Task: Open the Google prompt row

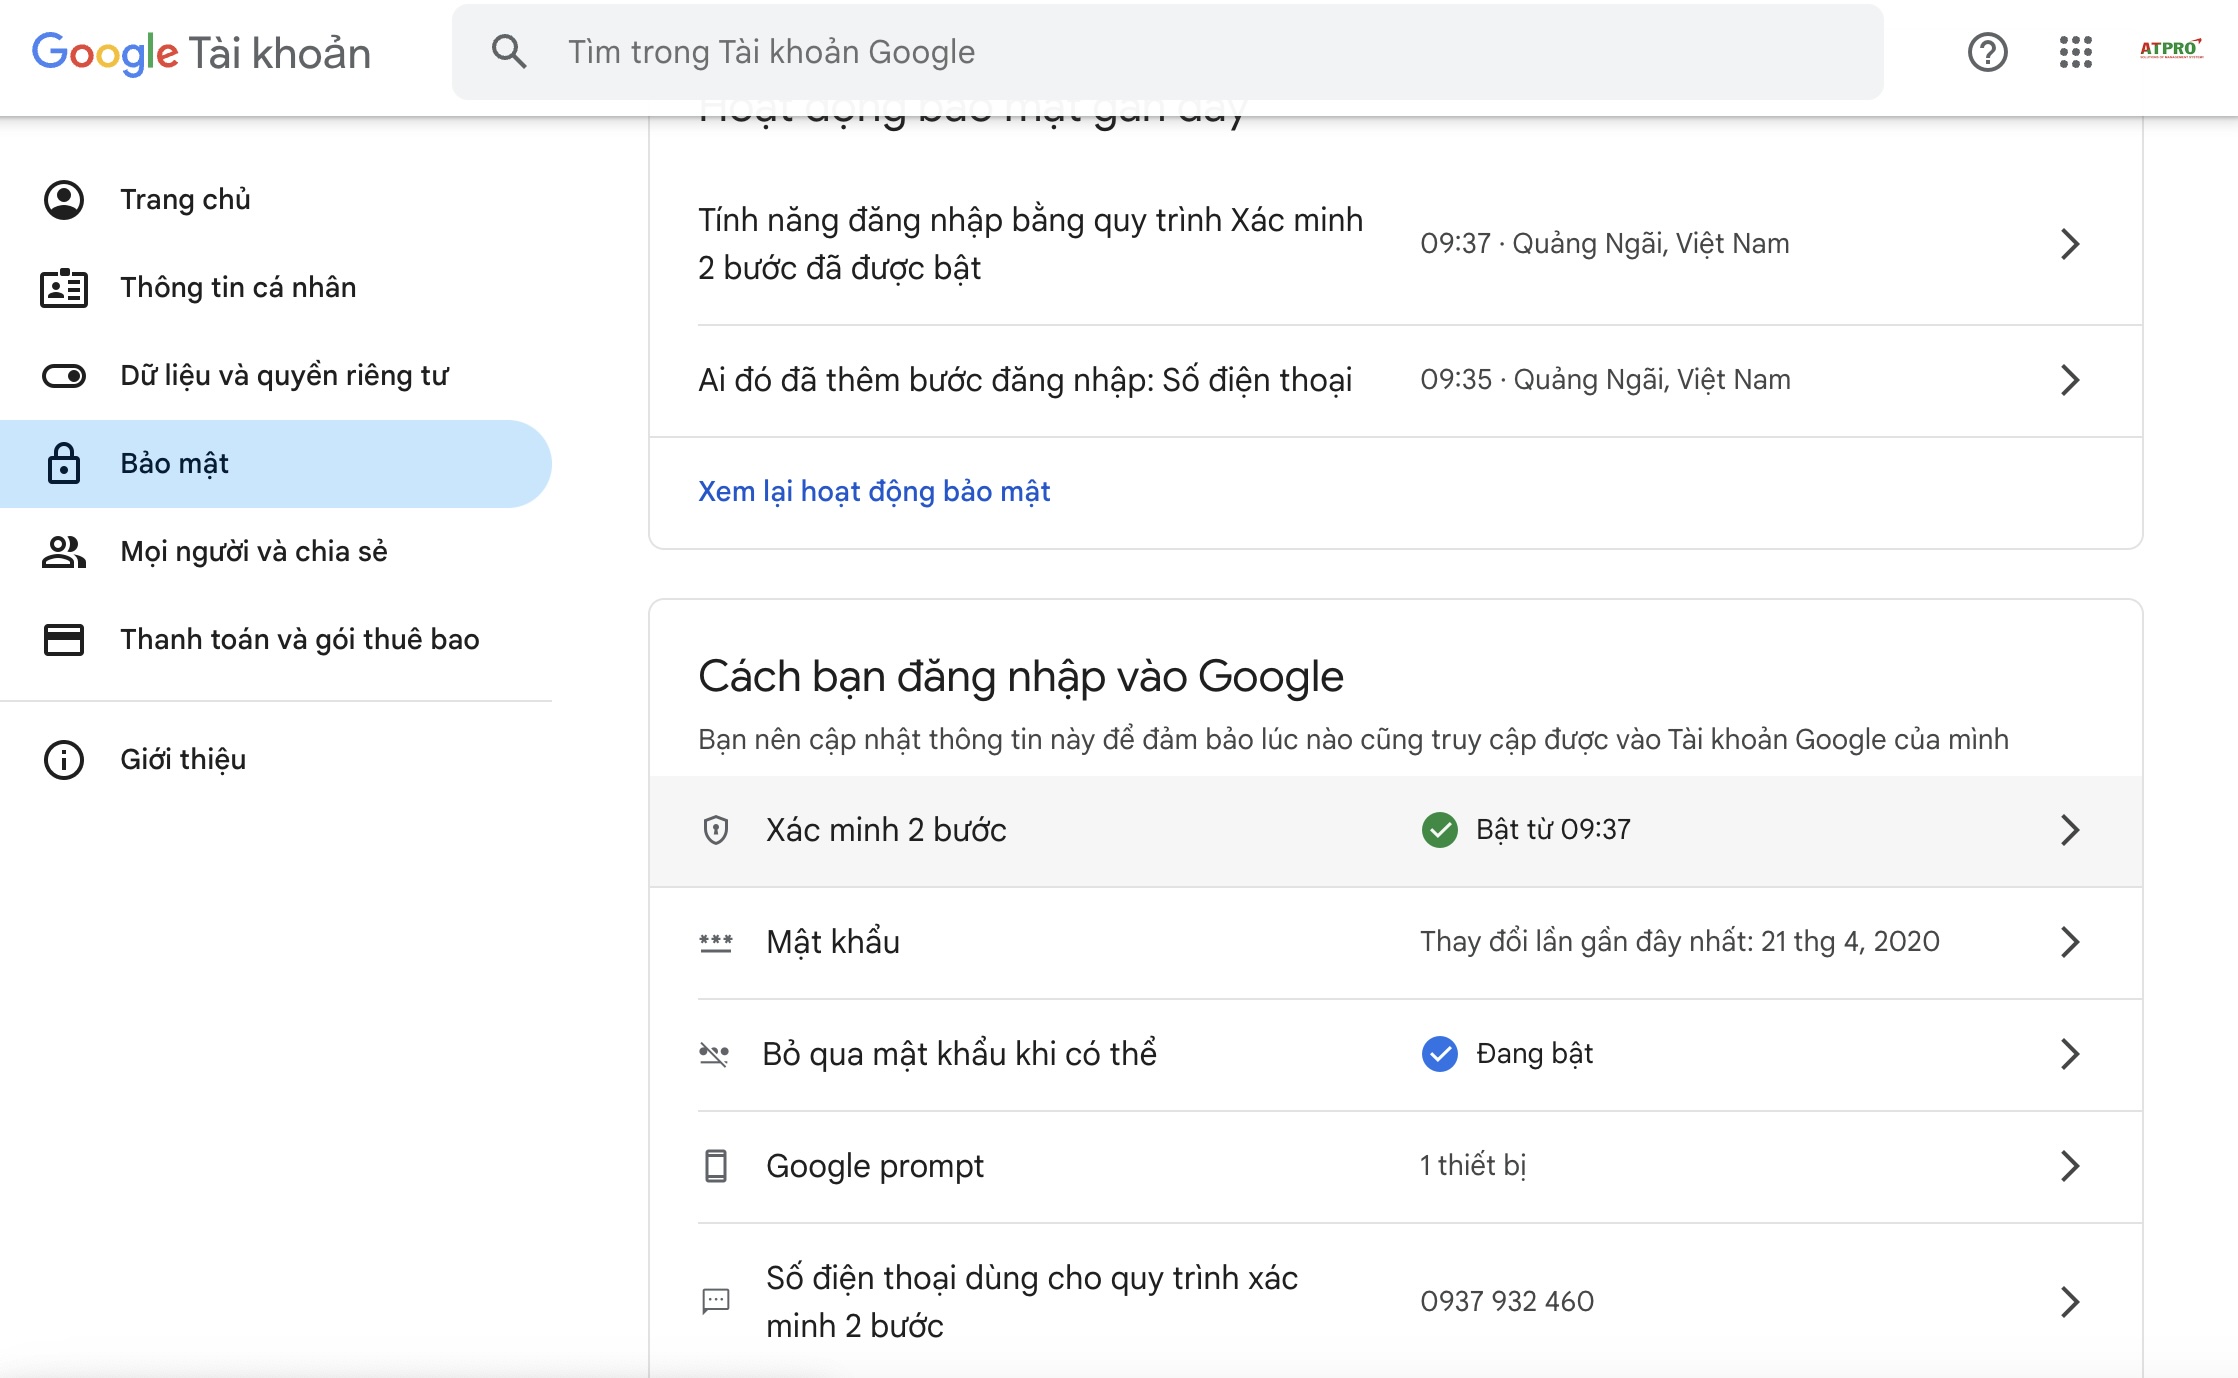Action: [1396, 1167]
